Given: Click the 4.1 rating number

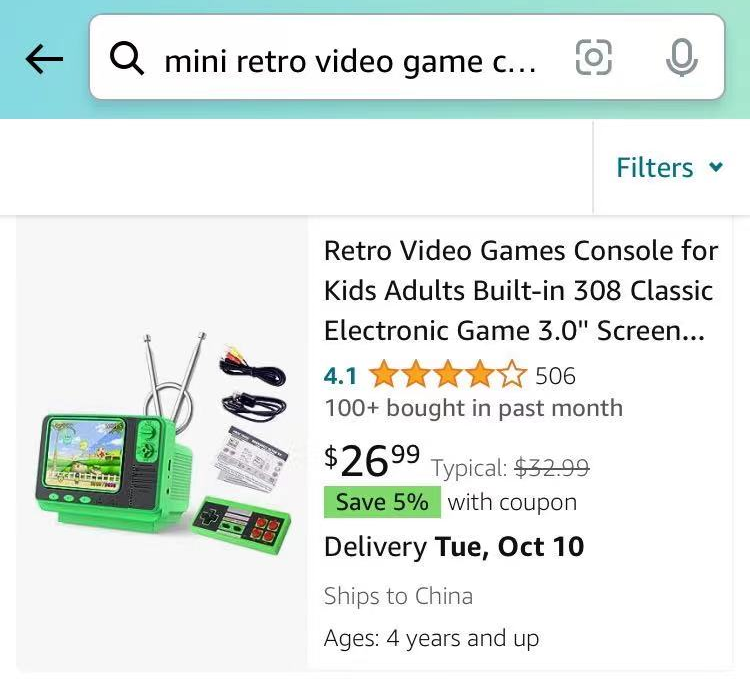Looking at the screenshot, I should click(340, 376).
